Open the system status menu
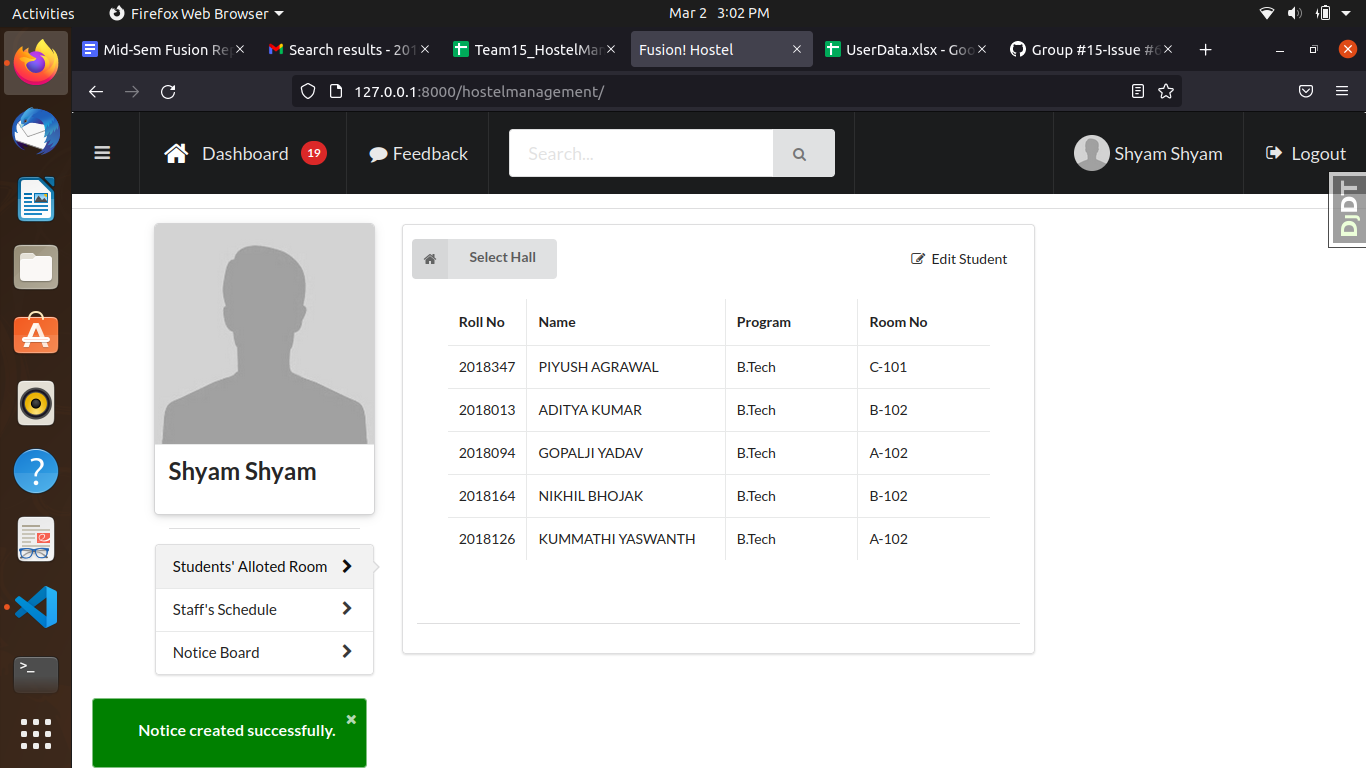This screenshot has height=768, width=1366. point(1307,13)
